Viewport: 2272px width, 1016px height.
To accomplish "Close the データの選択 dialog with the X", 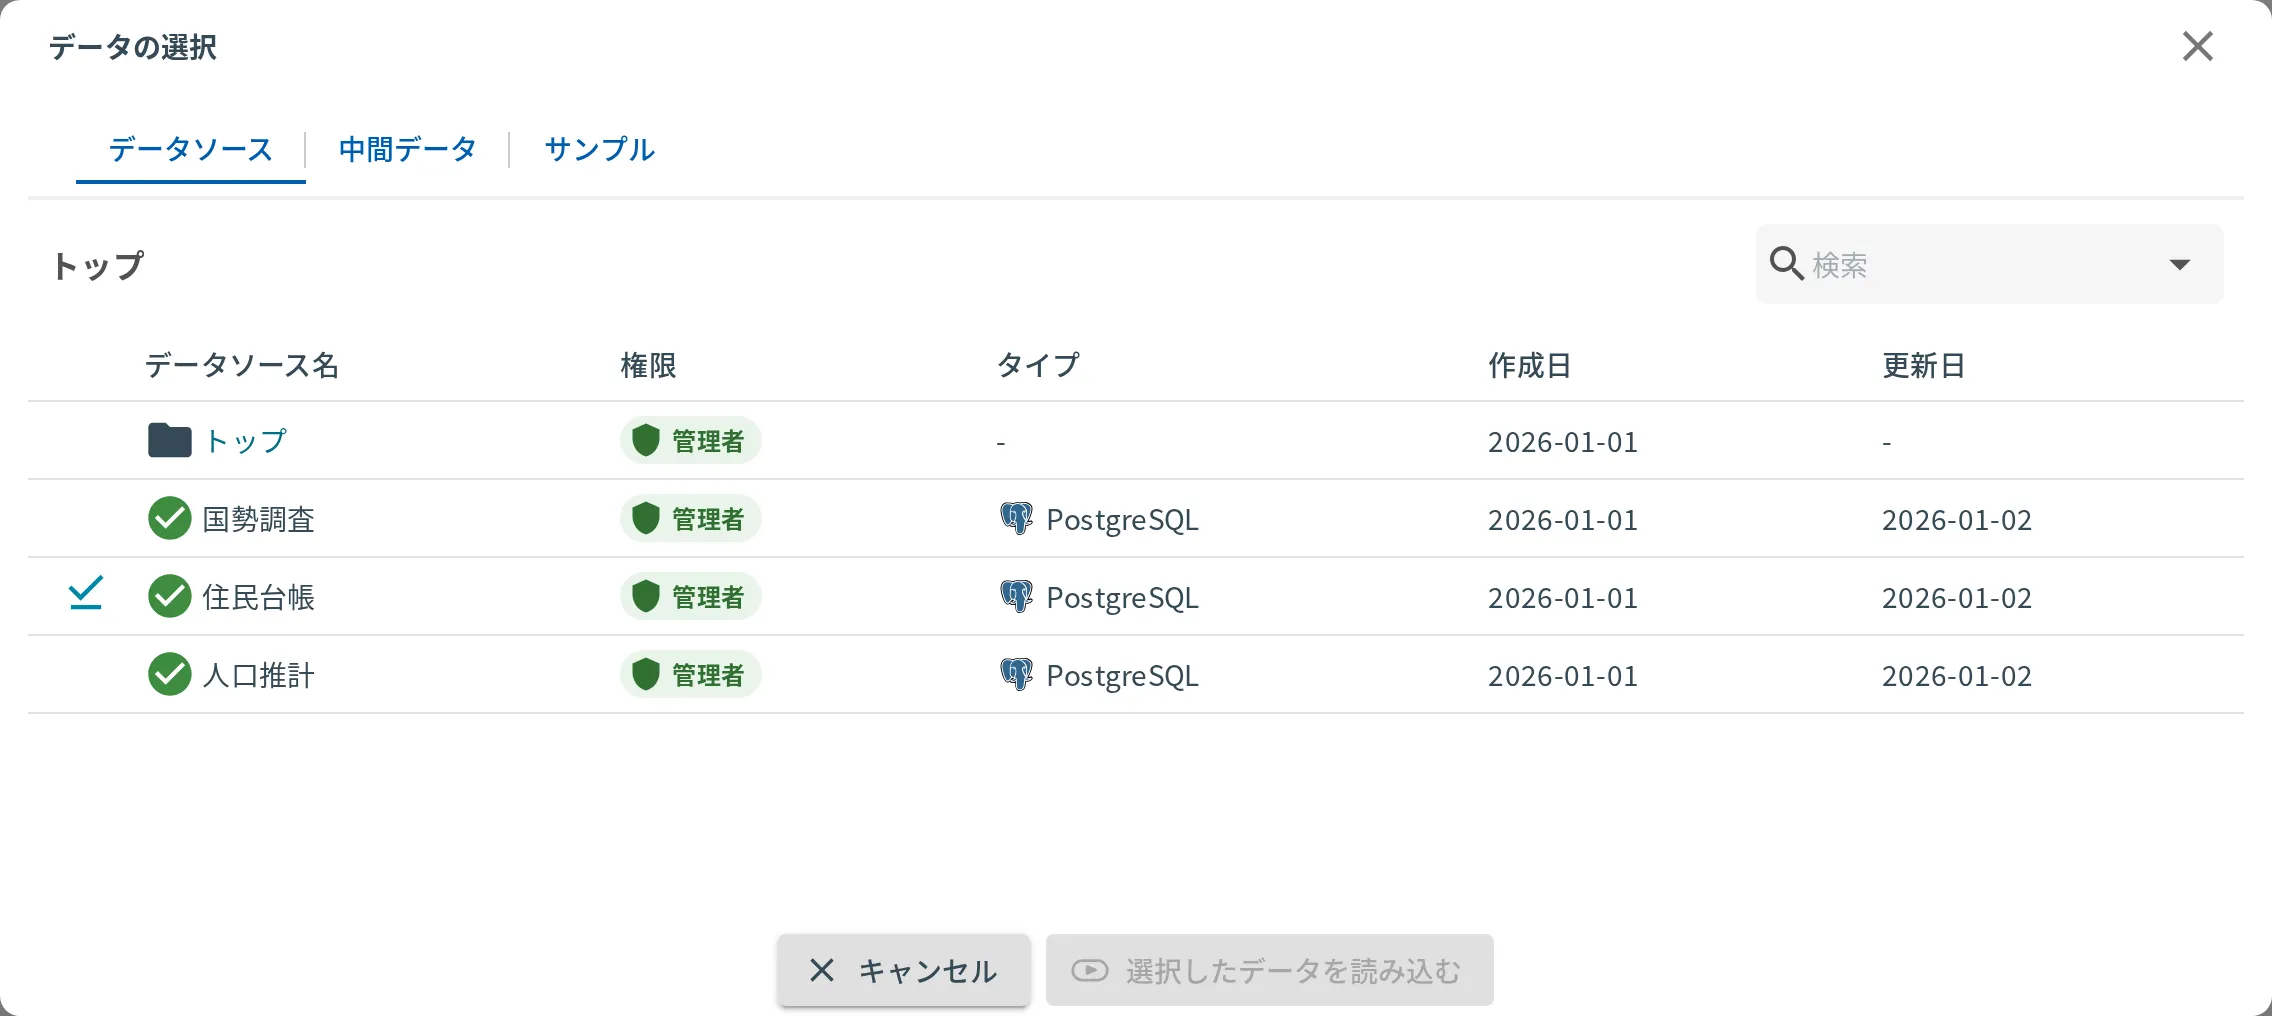I will pyautogui.click(x=2198, y=46).
